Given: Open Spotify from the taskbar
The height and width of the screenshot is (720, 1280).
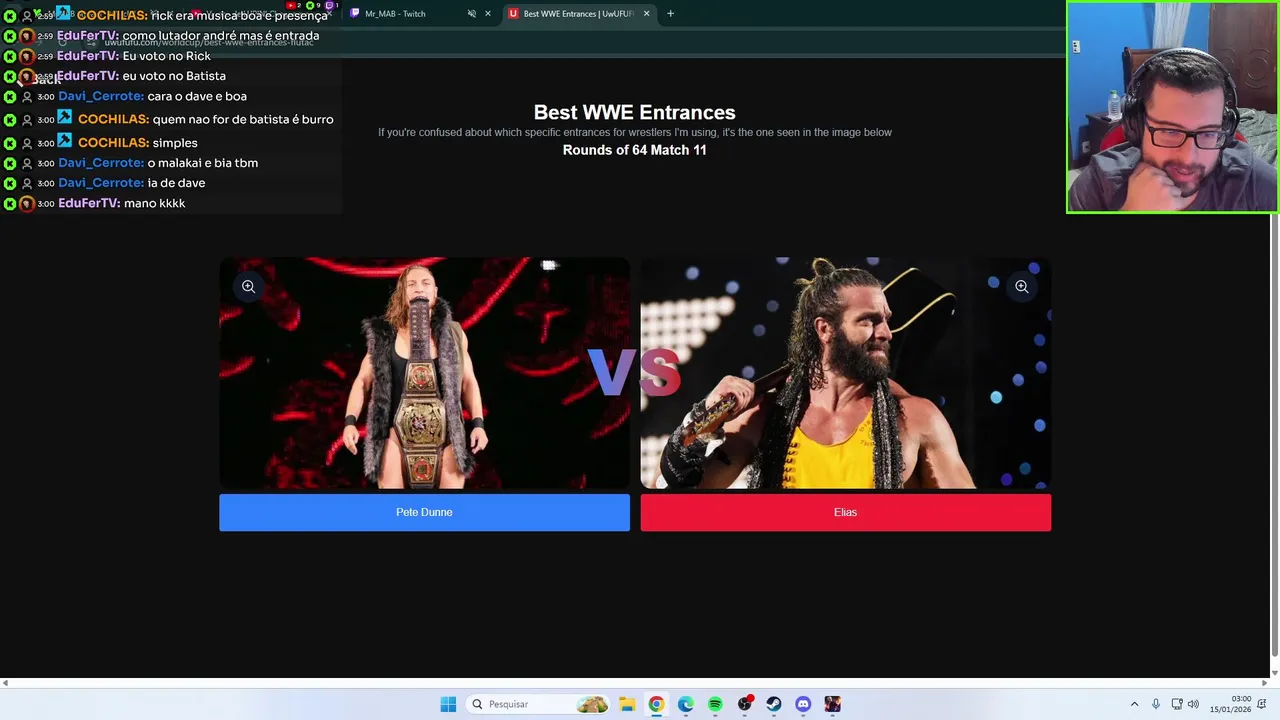Looking at the screenshot, I should click(715, 704).
